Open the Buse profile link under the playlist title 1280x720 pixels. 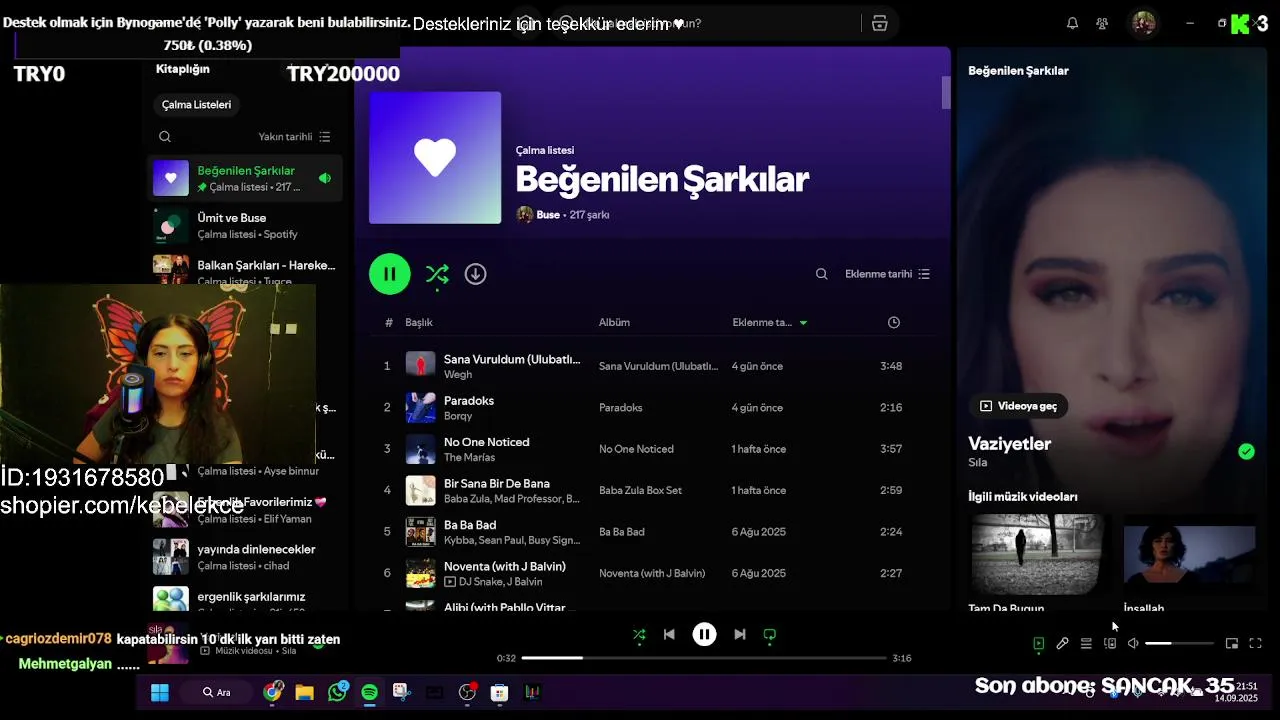coord(548,215)
